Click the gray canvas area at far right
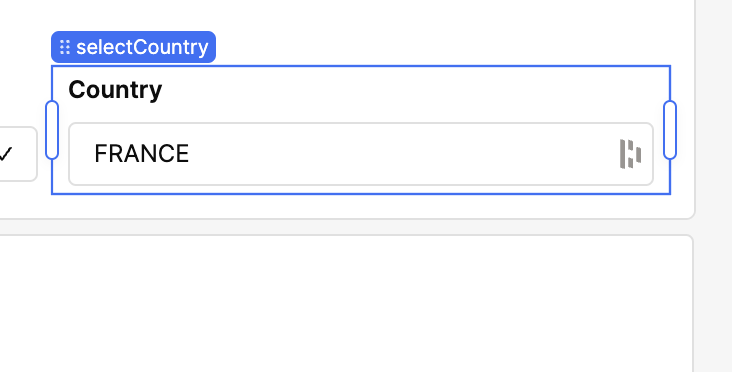 714,187
